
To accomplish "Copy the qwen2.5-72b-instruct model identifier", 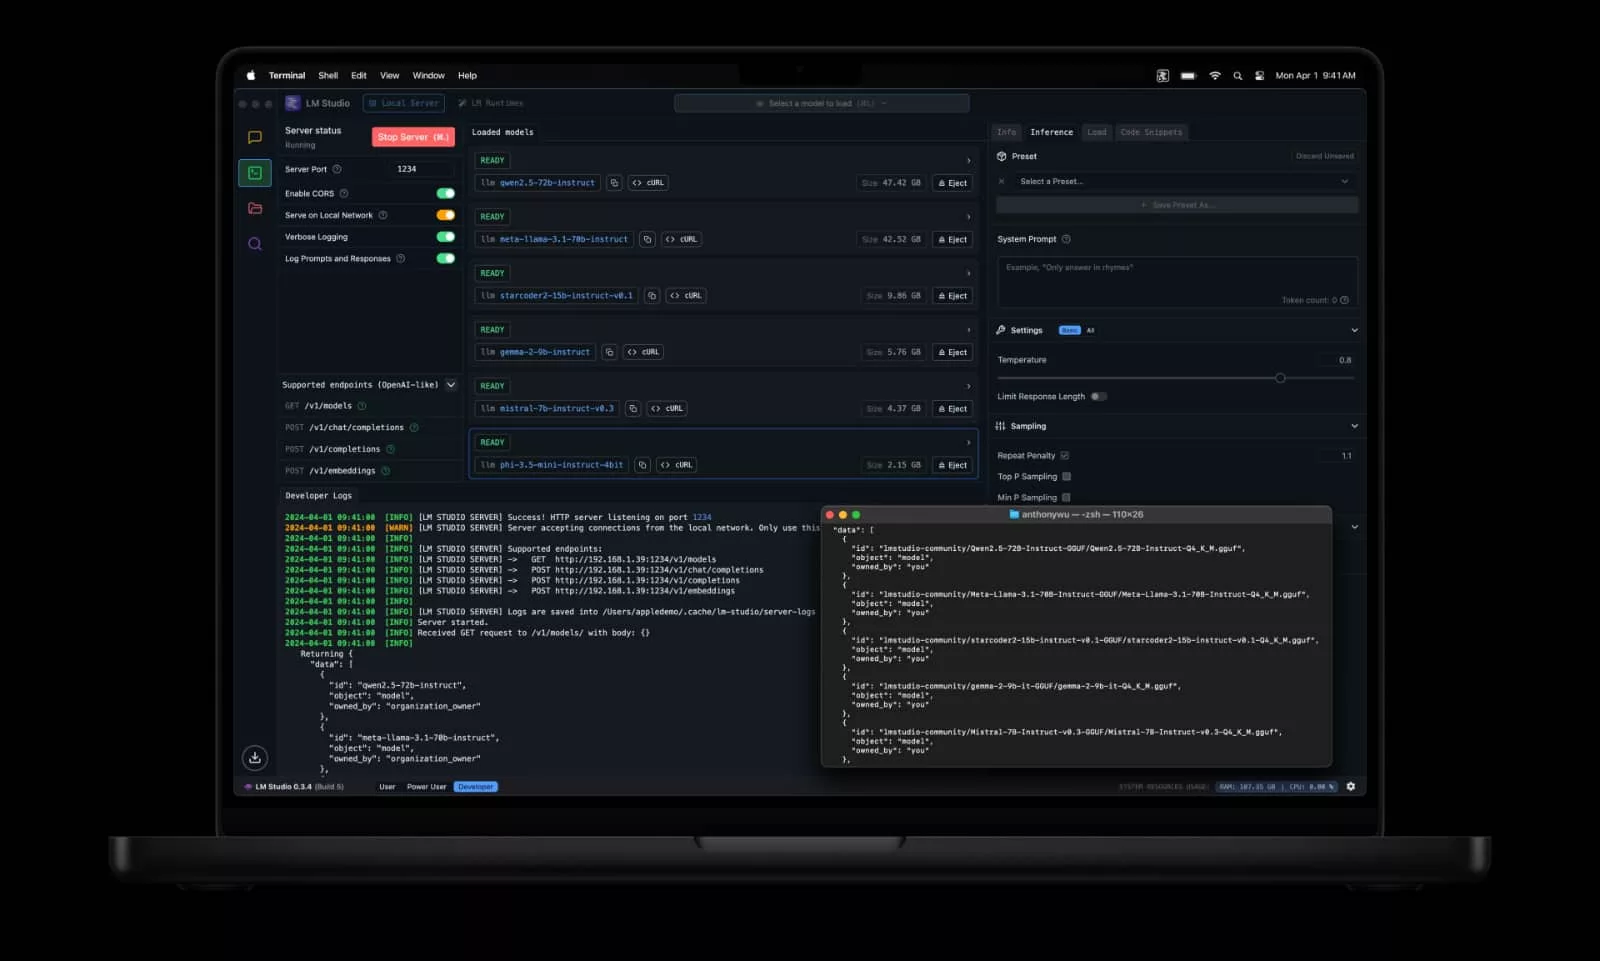I will tap(614, 183).
